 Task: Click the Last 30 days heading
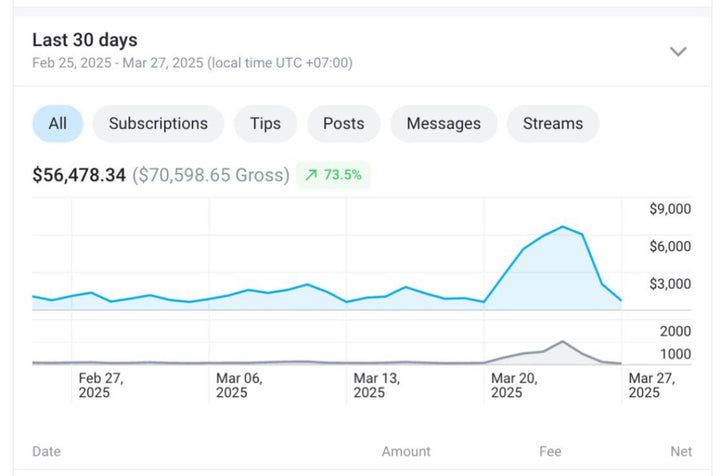(x=85, y=40)
